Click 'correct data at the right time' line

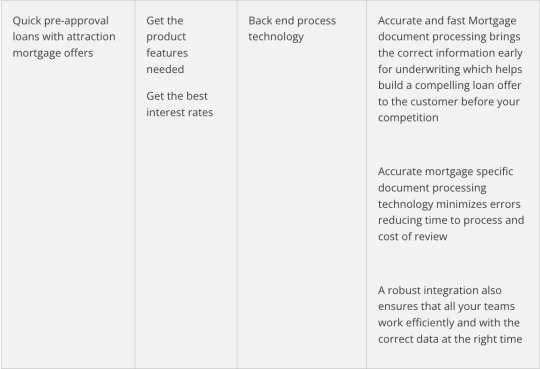(x=450, y=339)
